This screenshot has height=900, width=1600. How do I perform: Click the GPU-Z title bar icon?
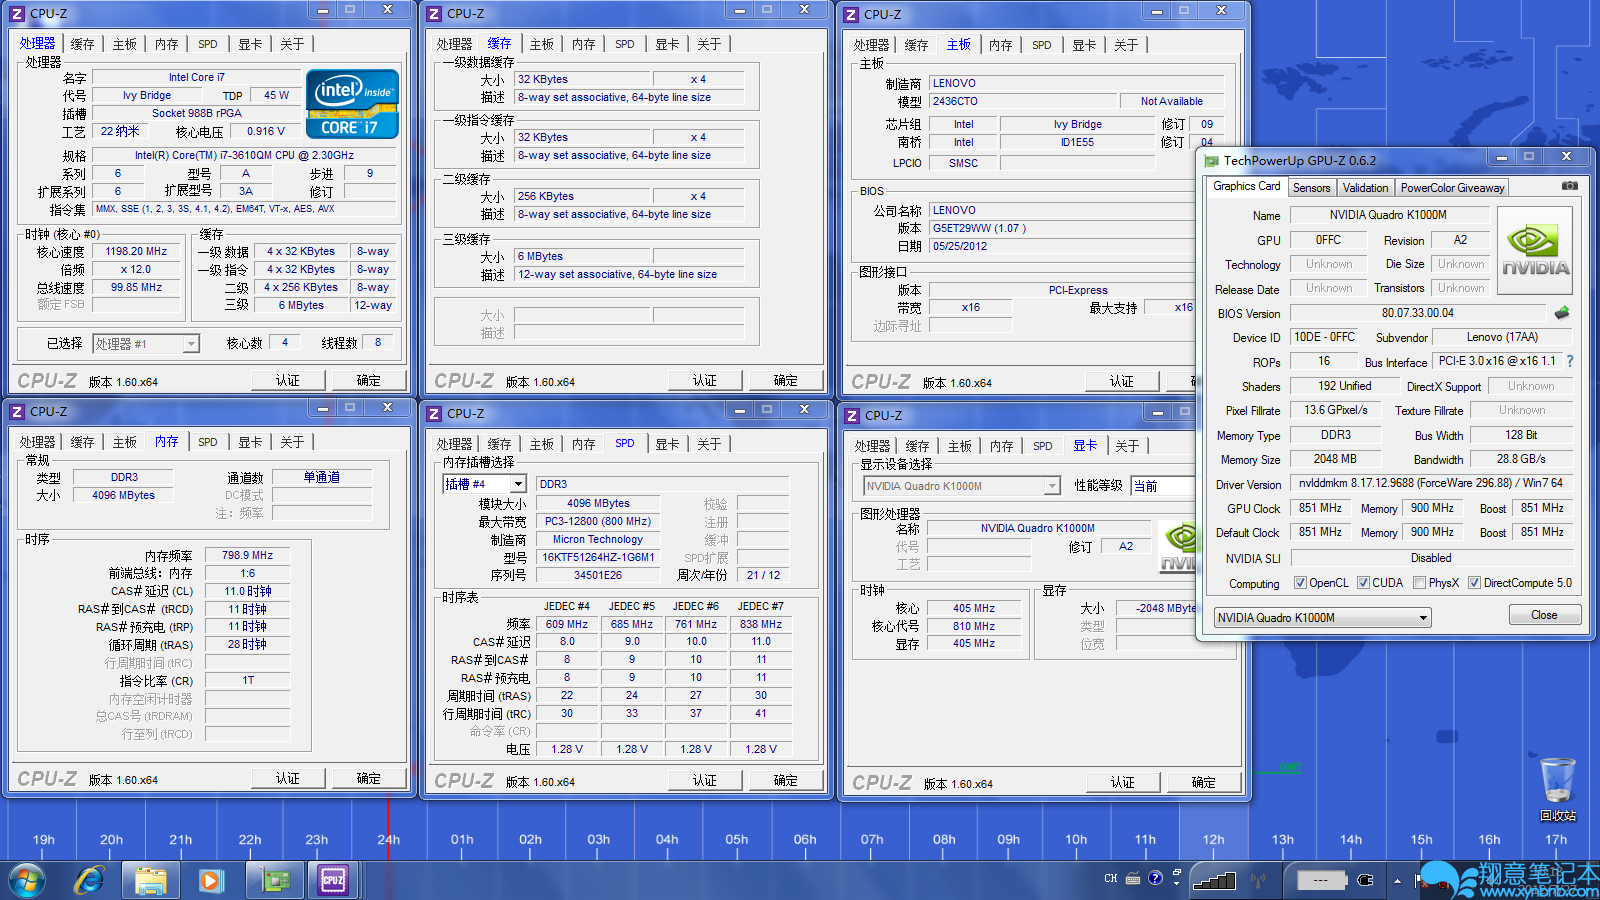1212,160
